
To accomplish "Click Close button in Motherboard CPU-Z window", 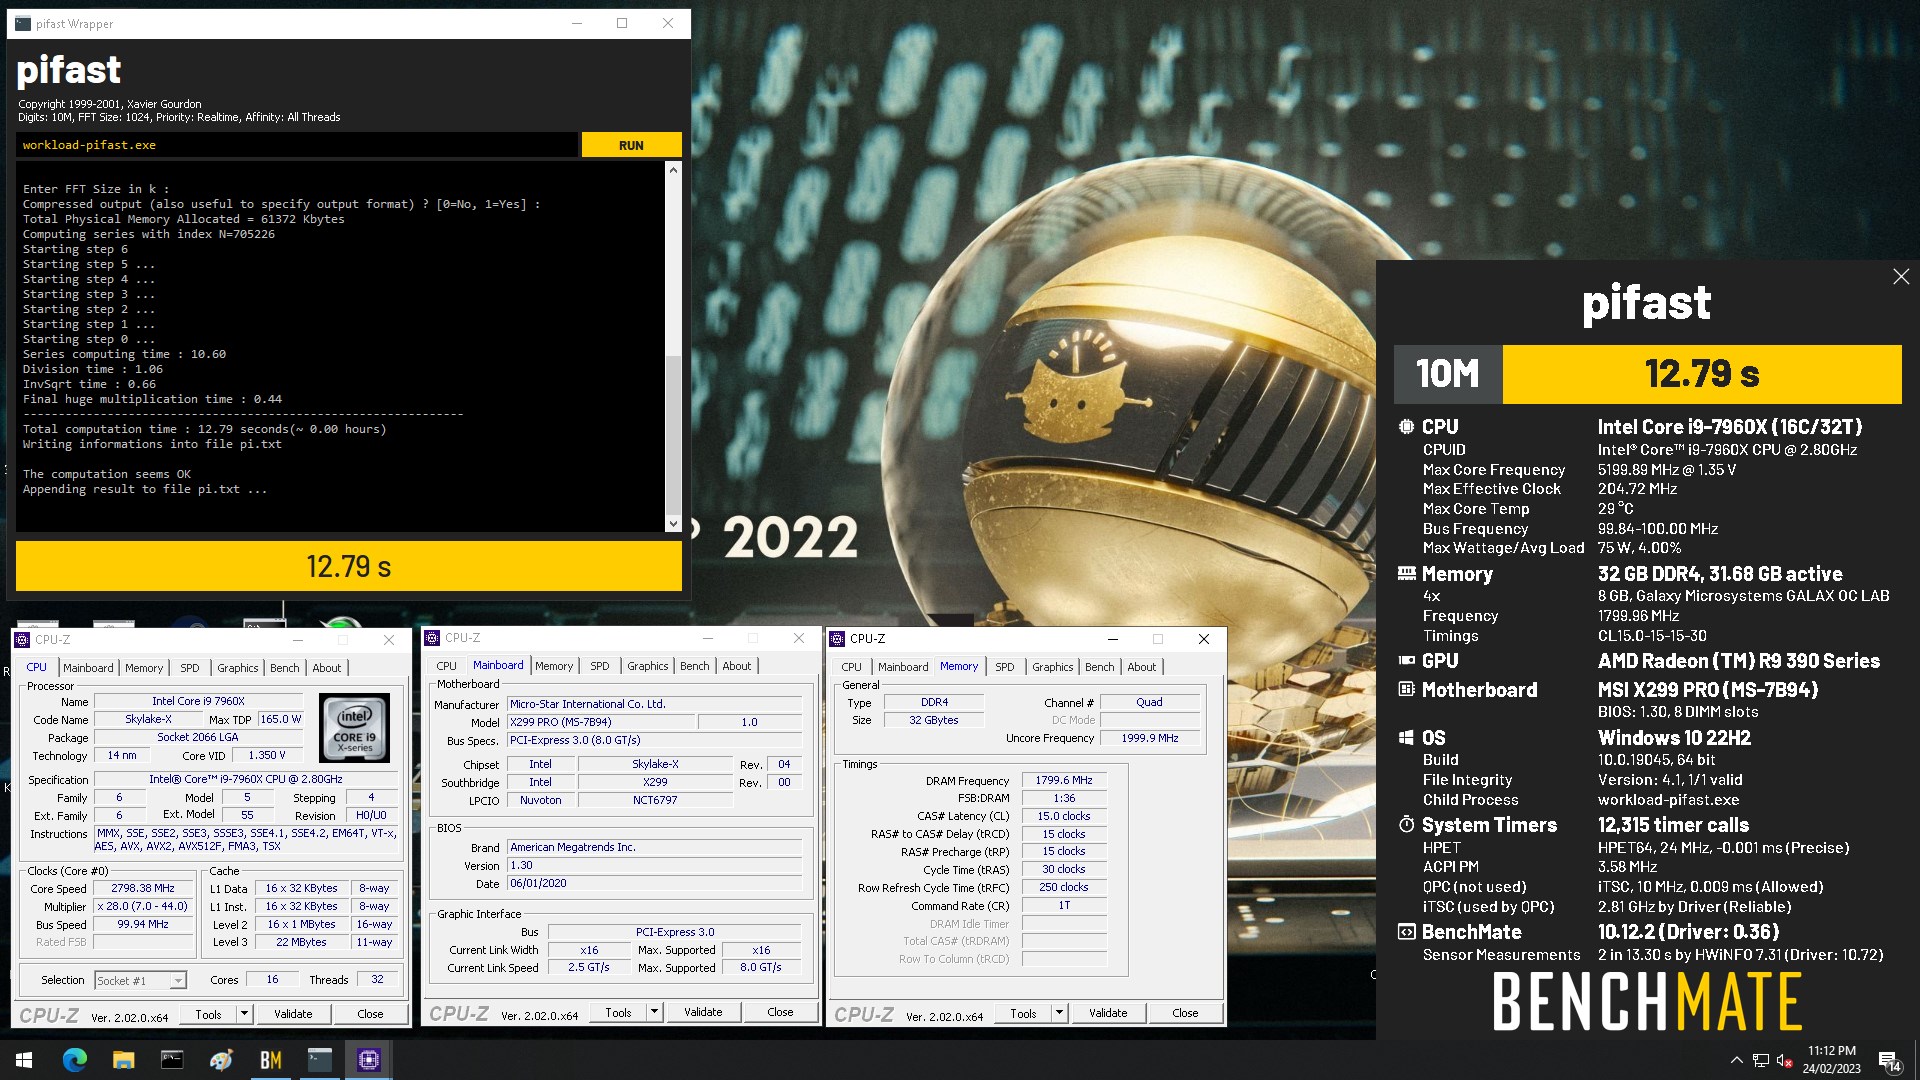I will click(x=780, y=1013).
